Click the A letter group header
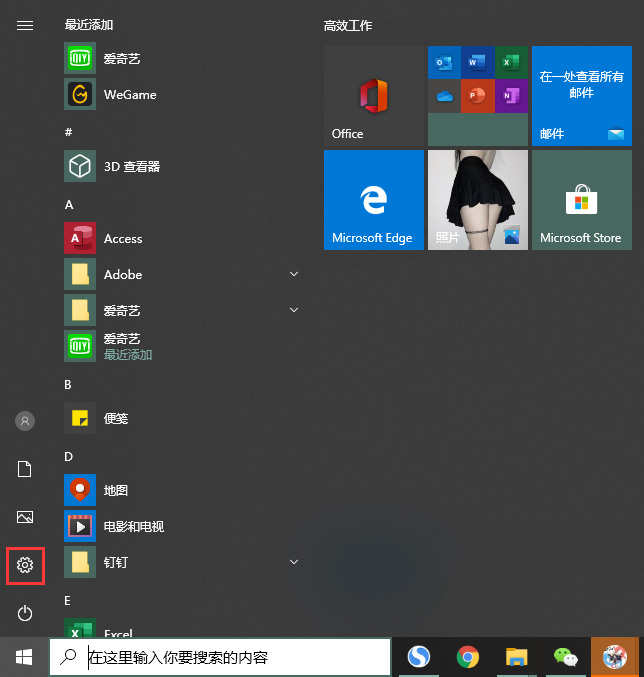Viewport: 644px width, 677px height. (69, 205)
